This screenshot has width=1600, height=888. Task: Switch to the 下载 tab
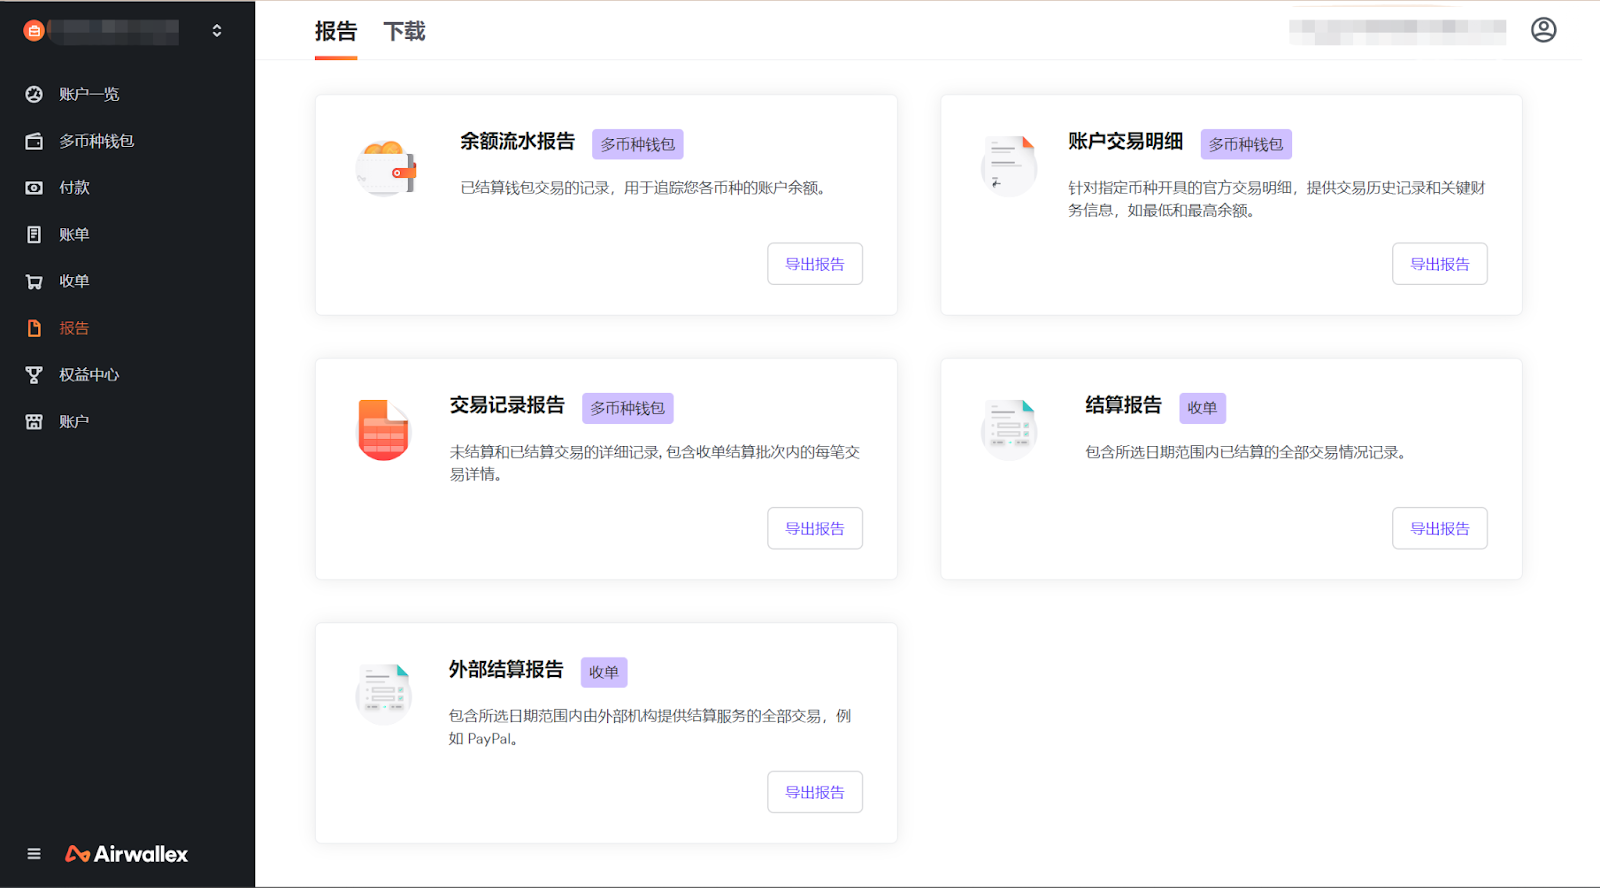(x=404, y=32)
